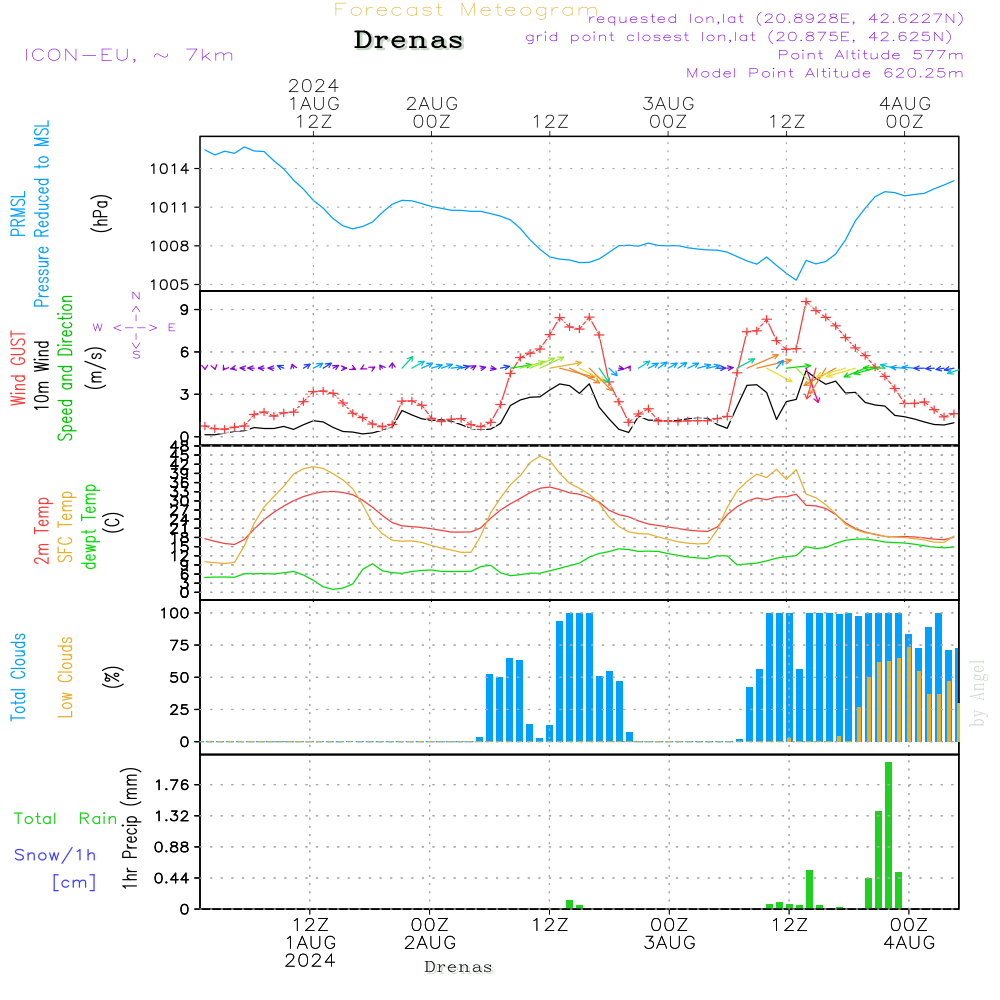This screenshot has height=1000, width=1000.
Task: Select the green 'Total Rain' label
Action: 66,818
